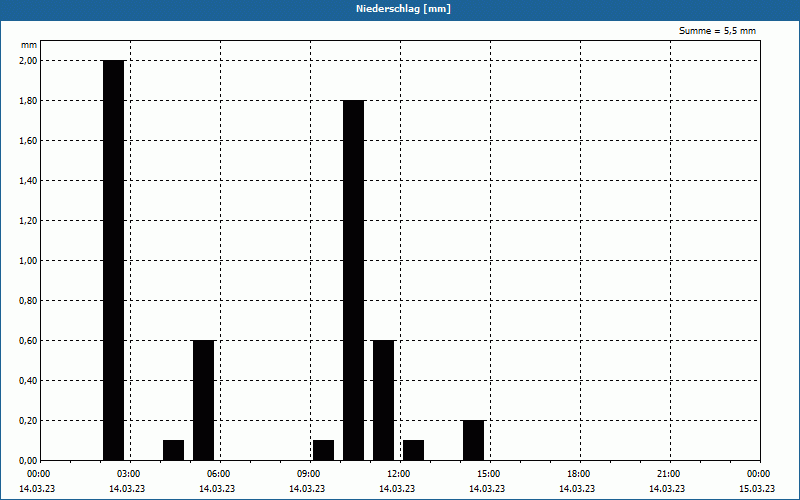The height and width of the screenshot is (500, 800).
Task: Click the '2,00' y-axis value
Action: coord(28,61)
